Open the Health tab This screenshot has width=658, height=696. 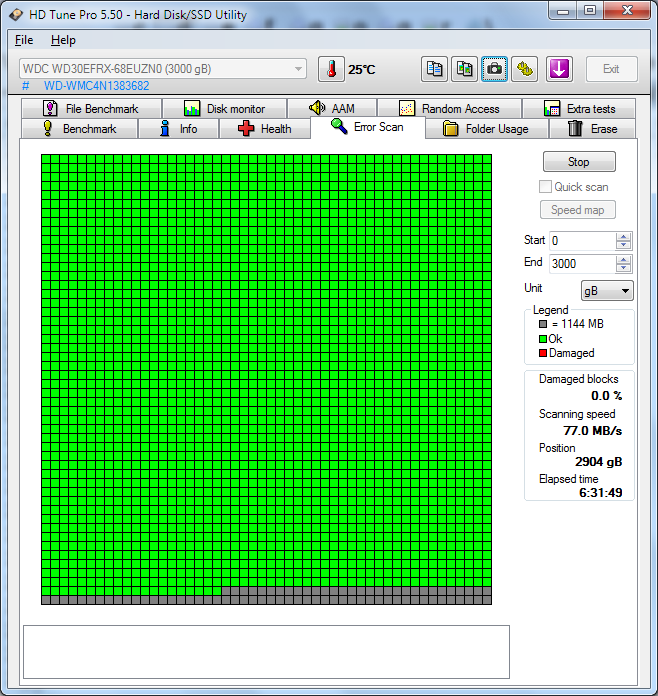(265, 129)
